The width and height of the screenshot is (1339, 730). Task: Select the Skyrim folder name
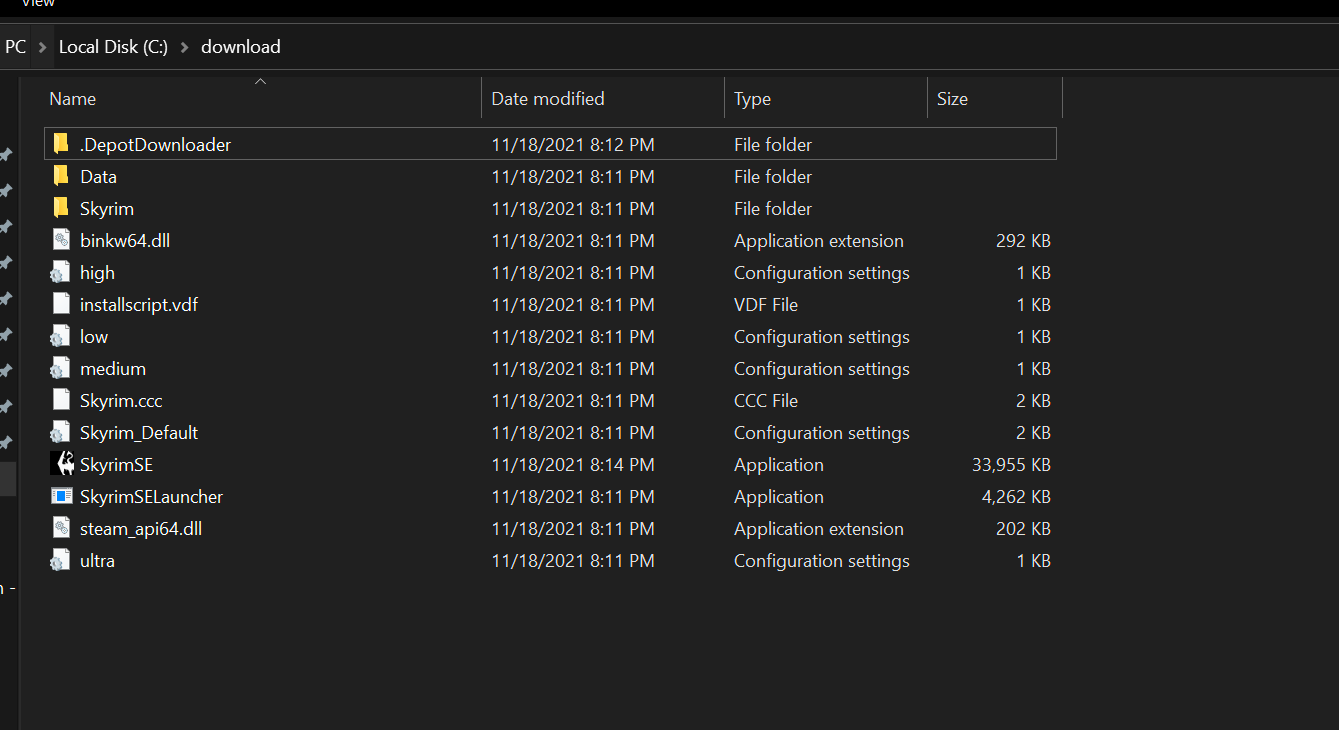(107, 209)
